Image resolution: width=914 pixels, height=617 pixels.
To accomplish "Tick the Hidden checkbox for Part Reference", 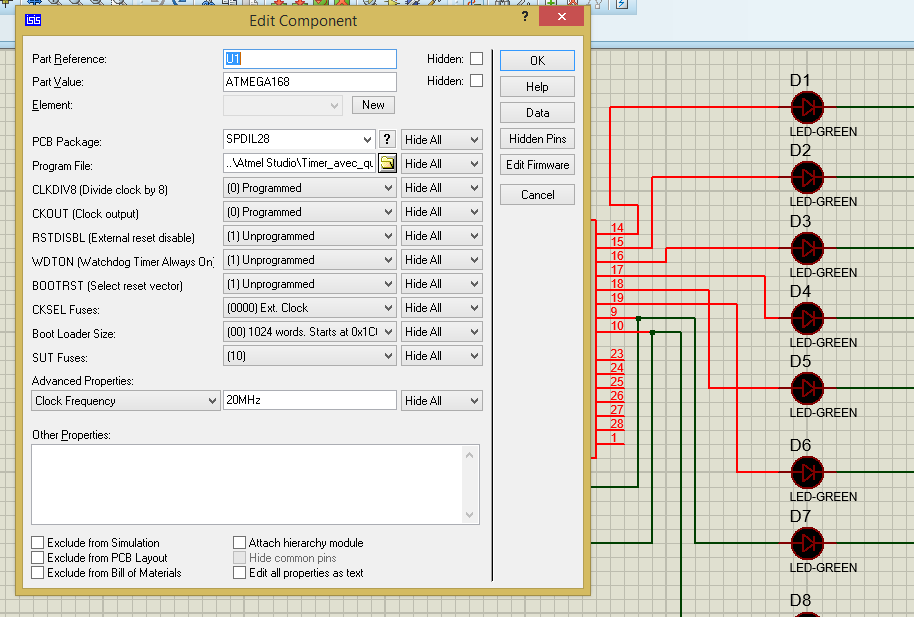I will click(476, 59).
